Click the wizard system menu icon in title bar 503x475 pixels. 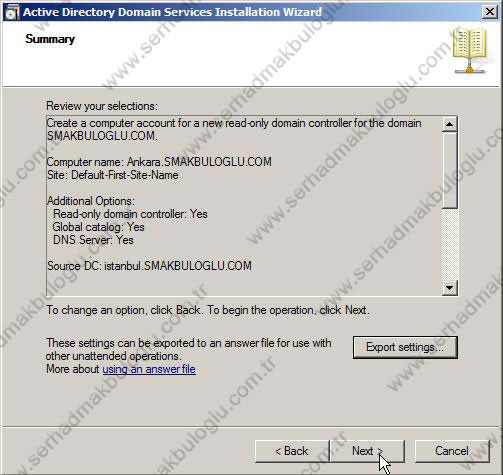(x=12, y=13)
